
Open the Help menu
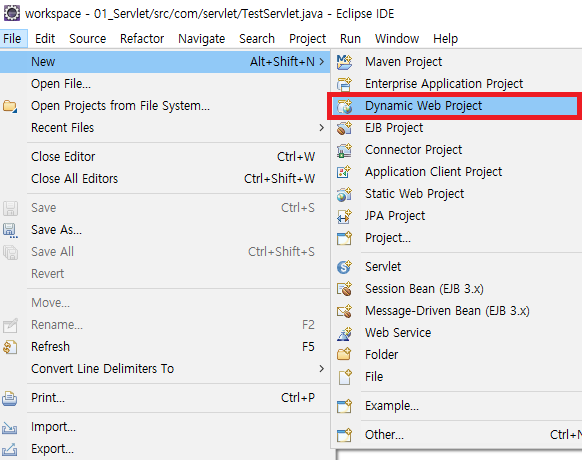[x=445, y=39]
